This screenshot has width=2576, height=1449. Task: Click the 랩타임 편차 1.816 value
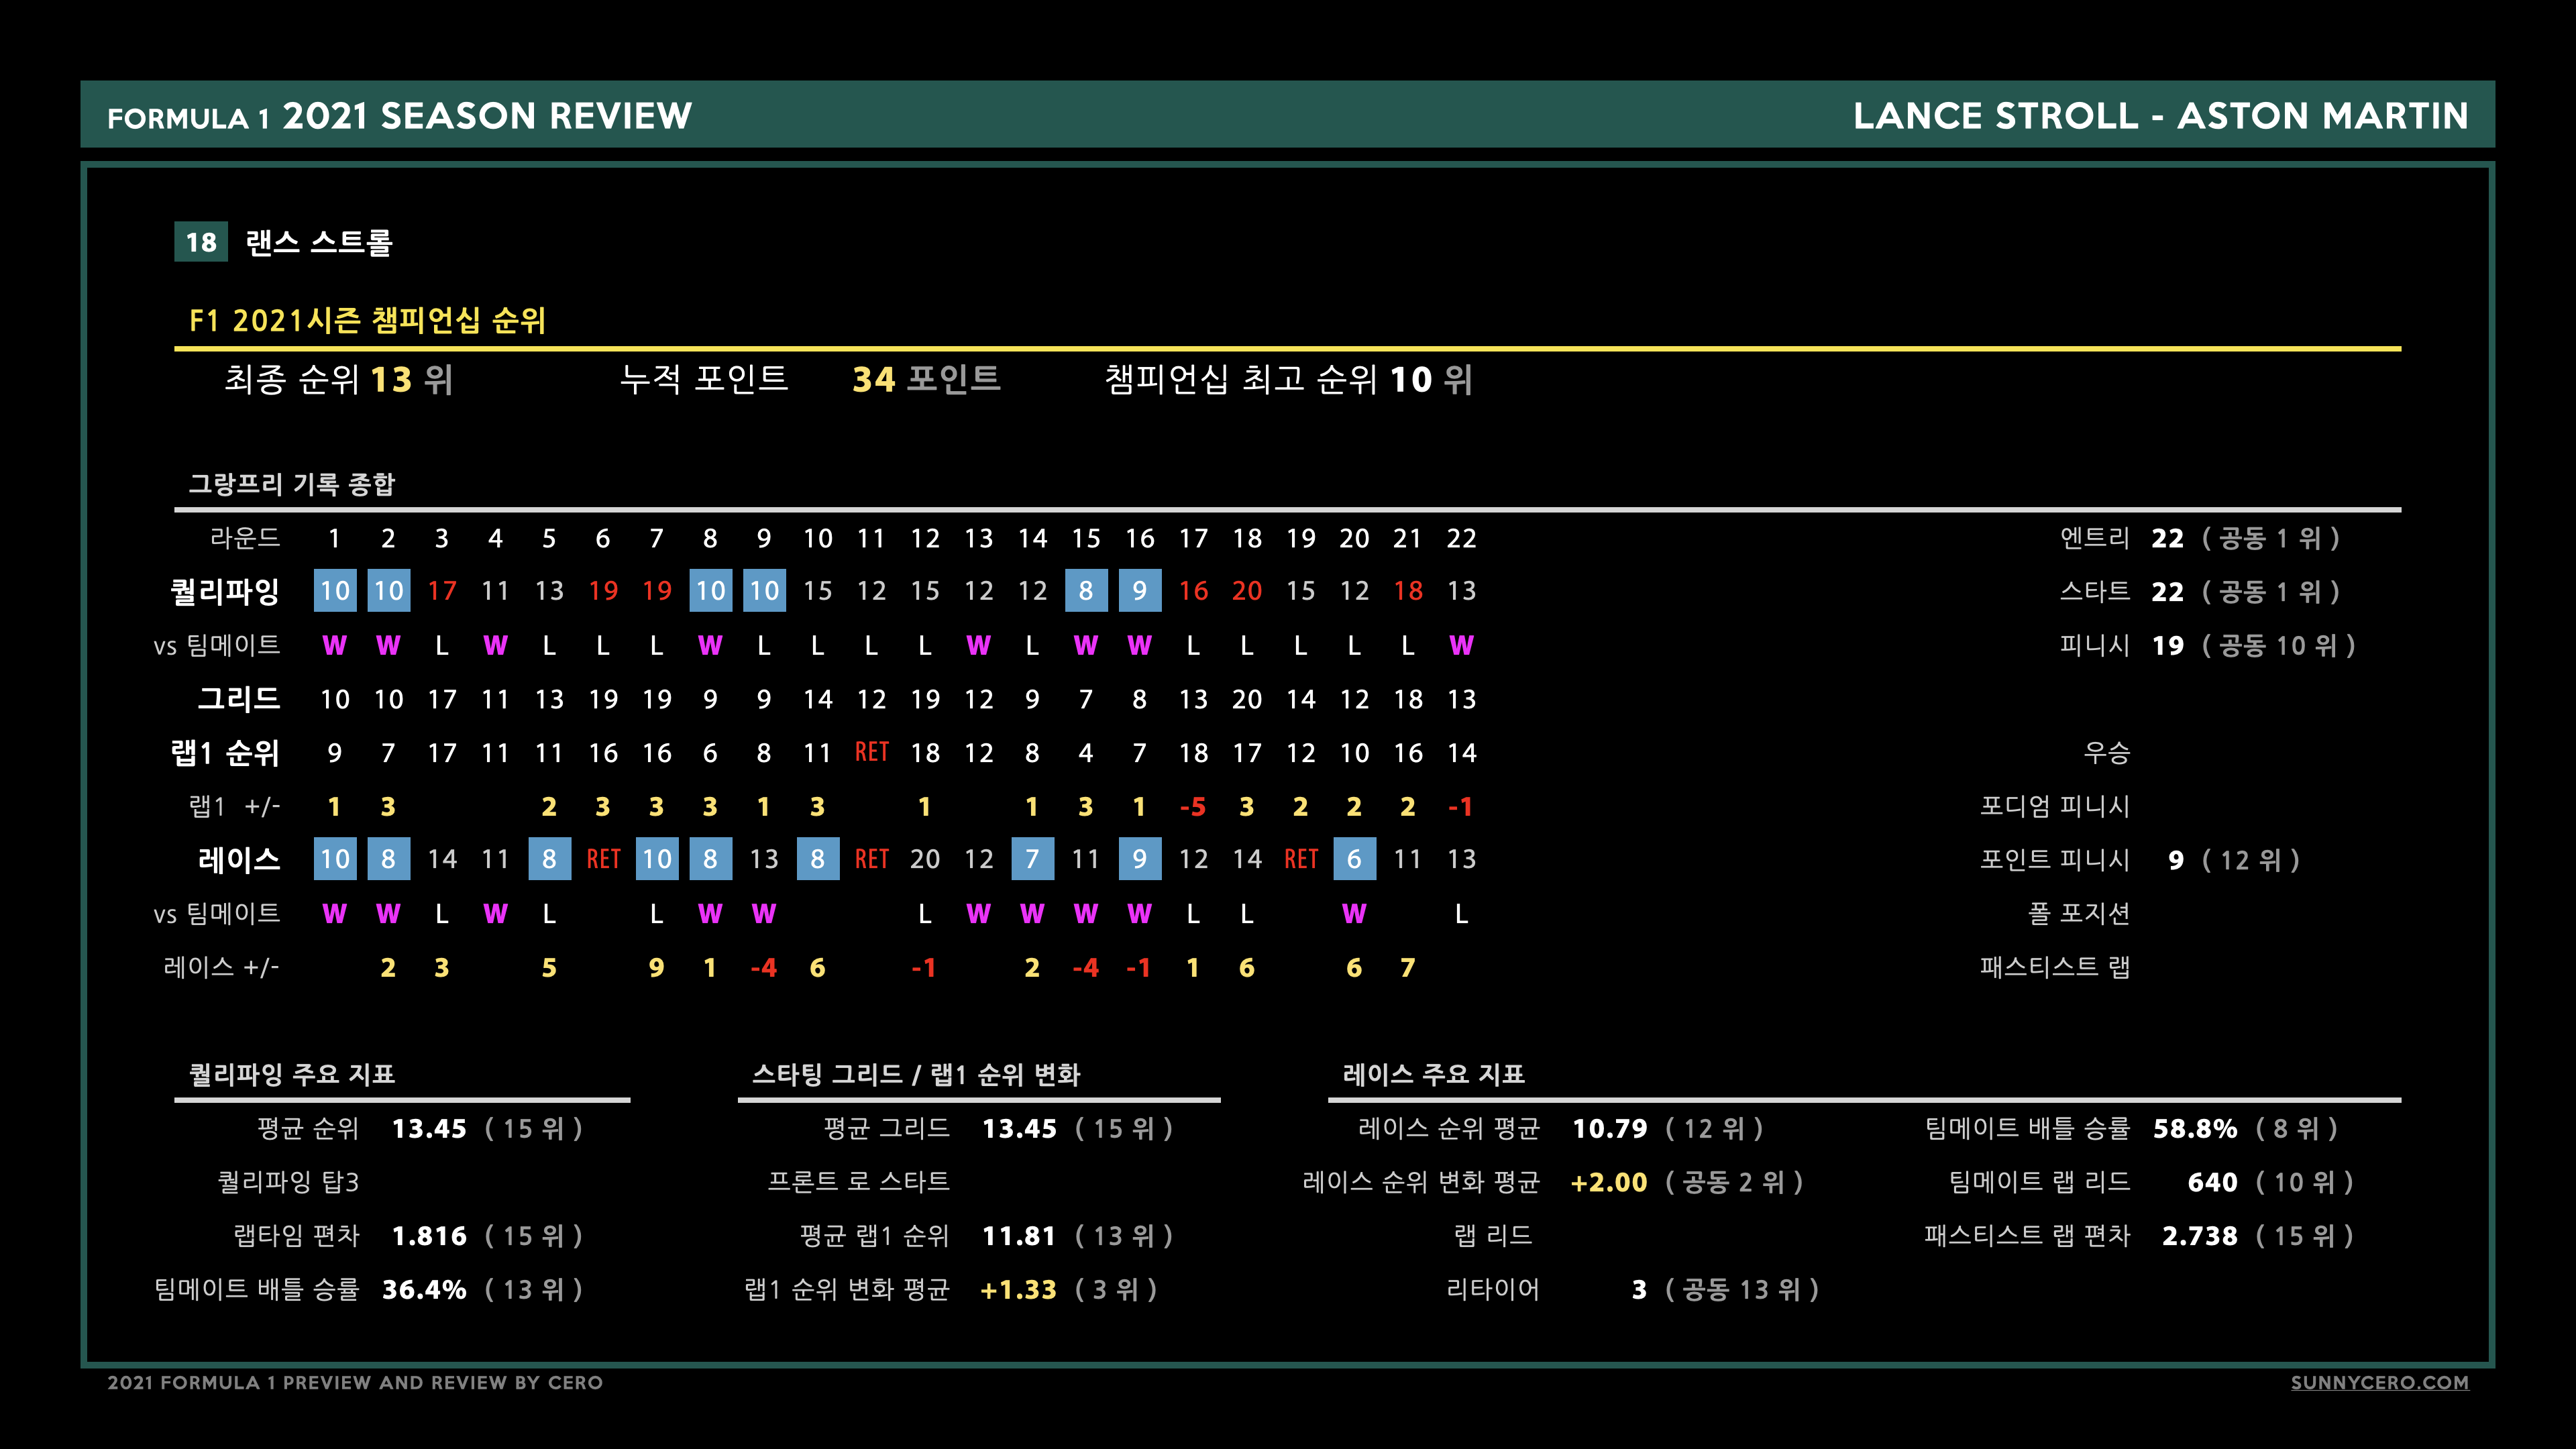point(429,1236)
